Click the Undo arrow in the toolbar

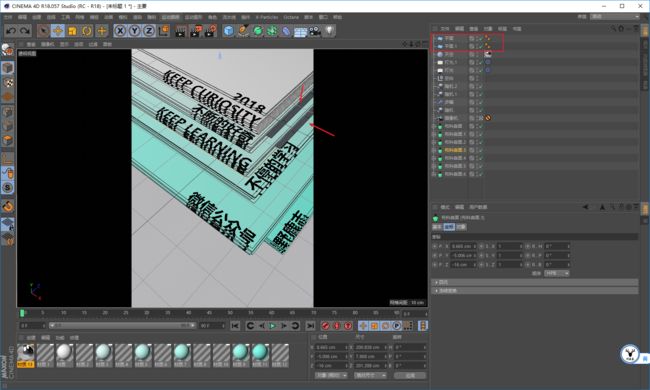pyautogui.click(x=11, y=31)
